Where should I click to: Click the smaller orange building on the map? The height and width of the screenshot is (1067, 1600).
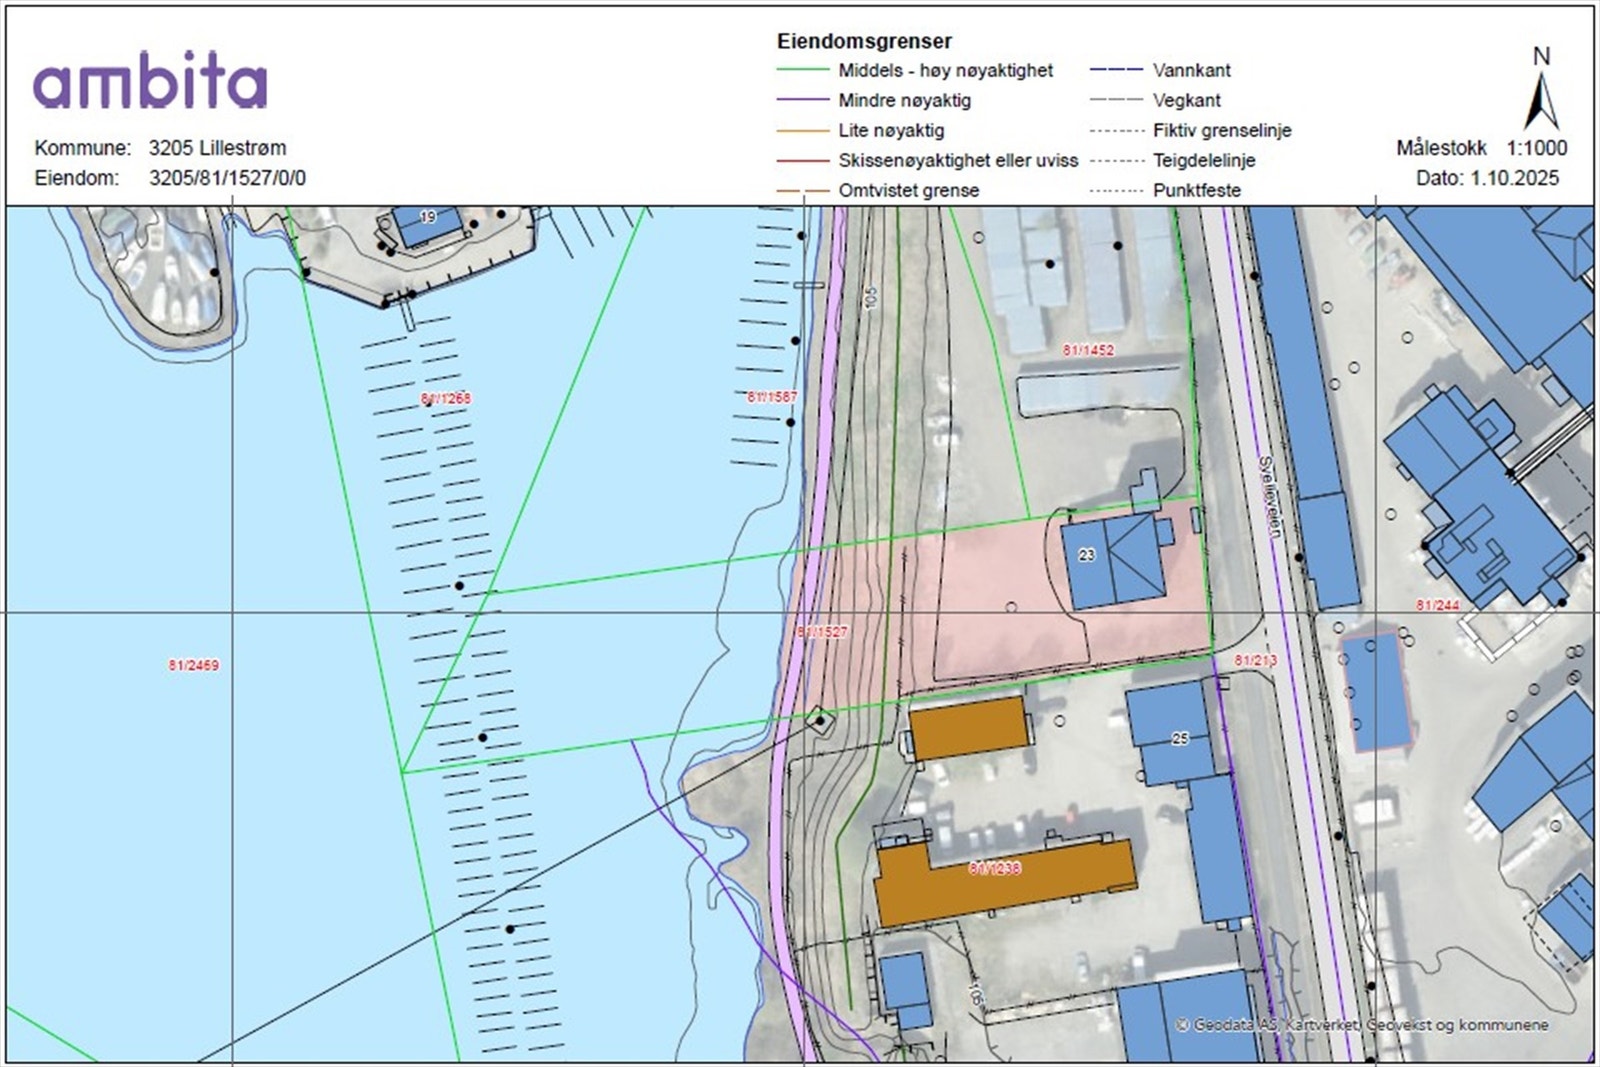(x=969, y=728)
